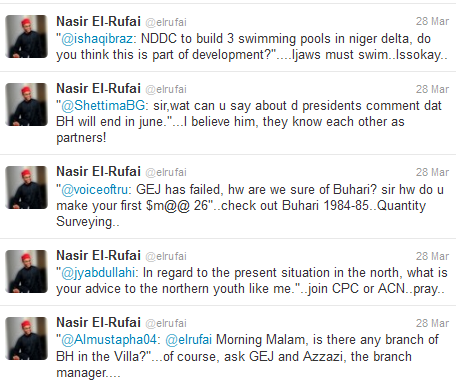The height and width of the screenshot is (386, 456).
Task: Open the blue @elrufai mention in last tweet
Action: coord(189,340)
